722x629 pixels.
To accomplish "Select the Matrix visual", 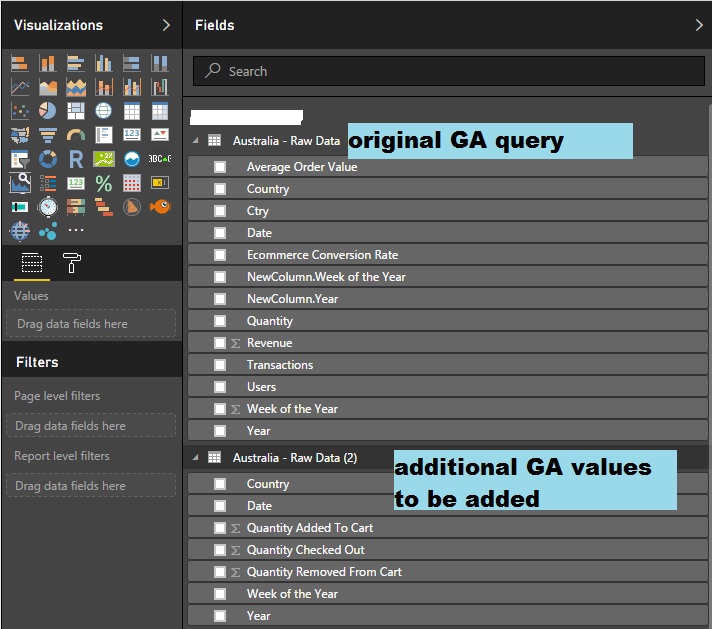I will click(160, 111).
